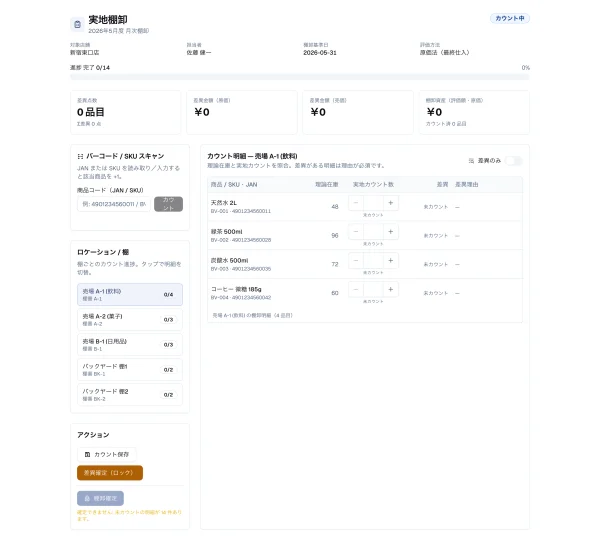This screenshot has width=600, height=543.
Task: Decrease count for 炭酸水 500ml
Action: (x=356, y=261)
